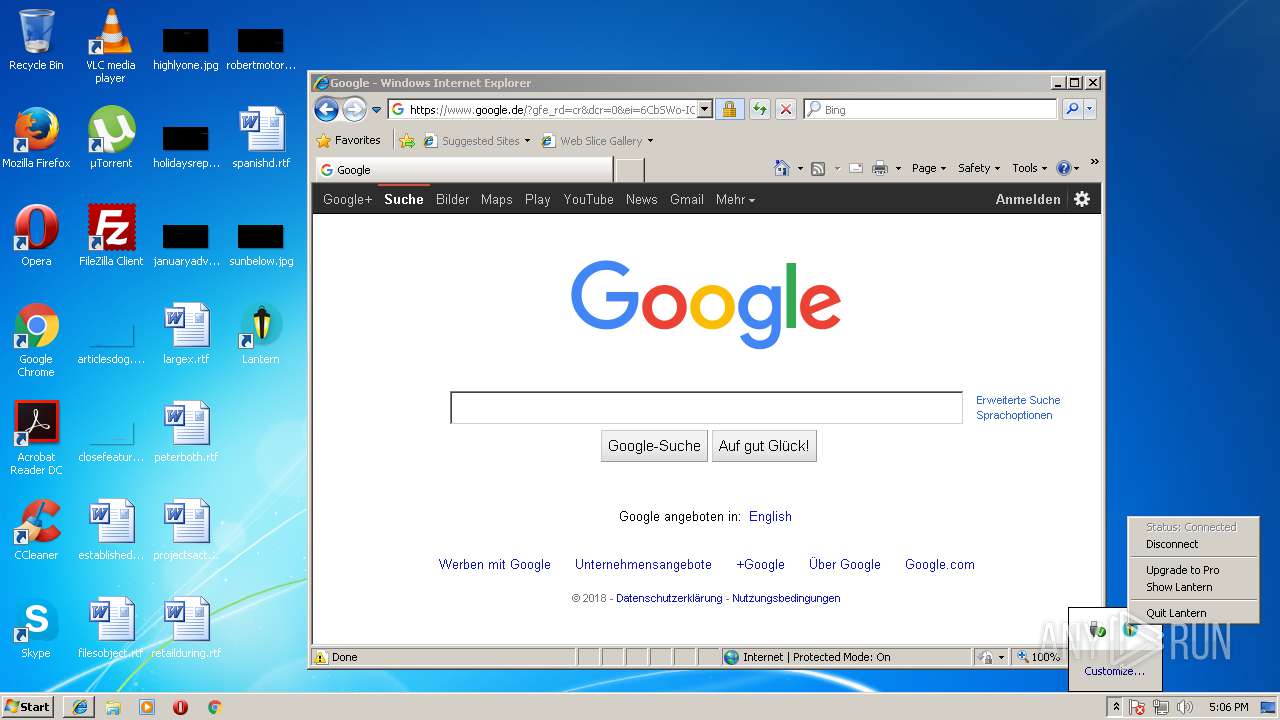
Task: Click Anmelden to sign in
Action: tap(1028, 199)
